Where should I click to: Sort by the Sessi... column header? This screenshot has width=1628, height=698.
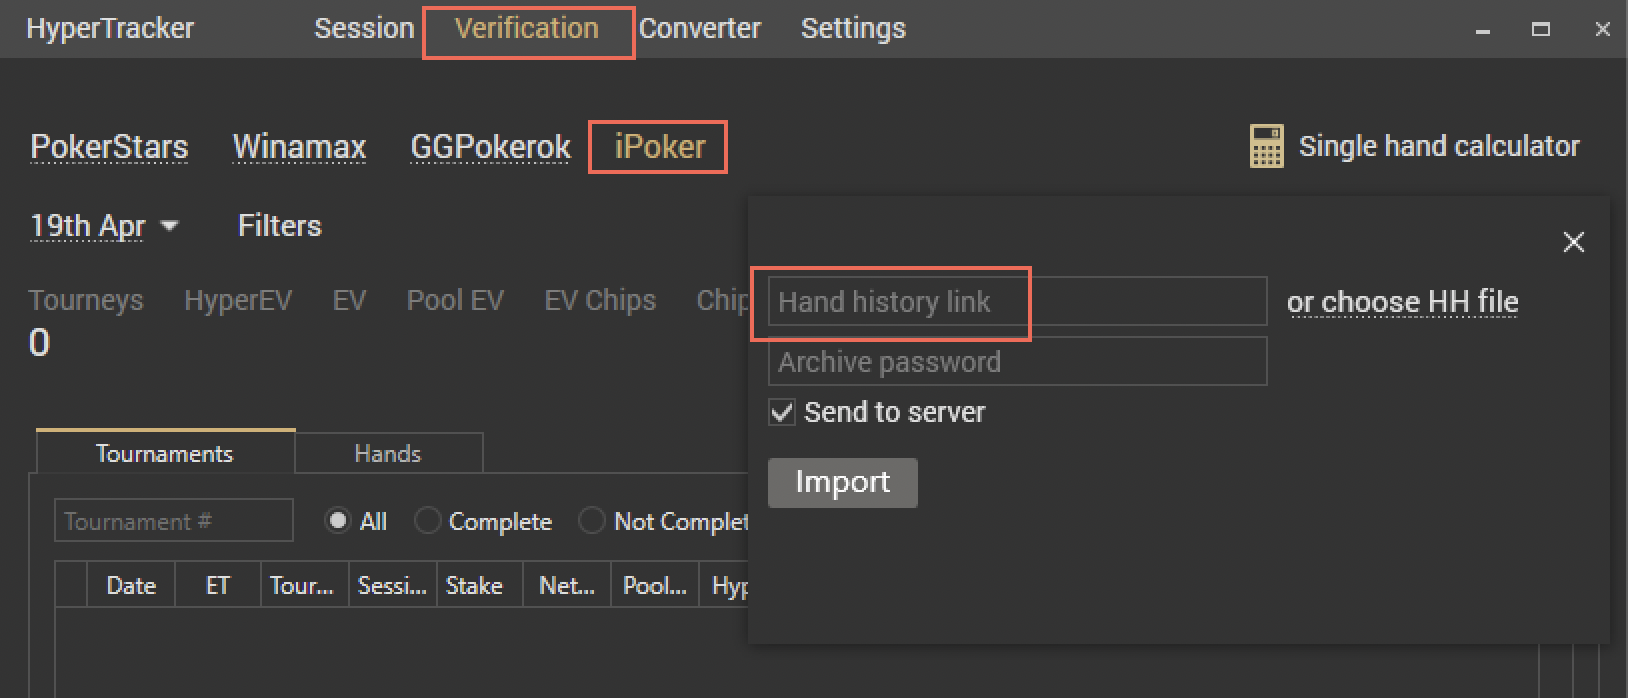392,585
